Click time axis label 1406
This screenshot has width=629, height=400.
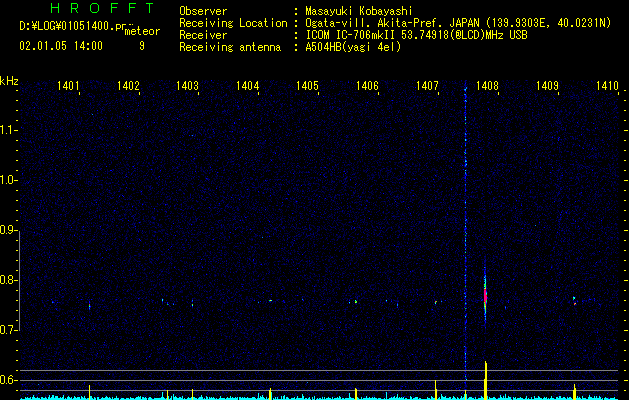point(367,85)
